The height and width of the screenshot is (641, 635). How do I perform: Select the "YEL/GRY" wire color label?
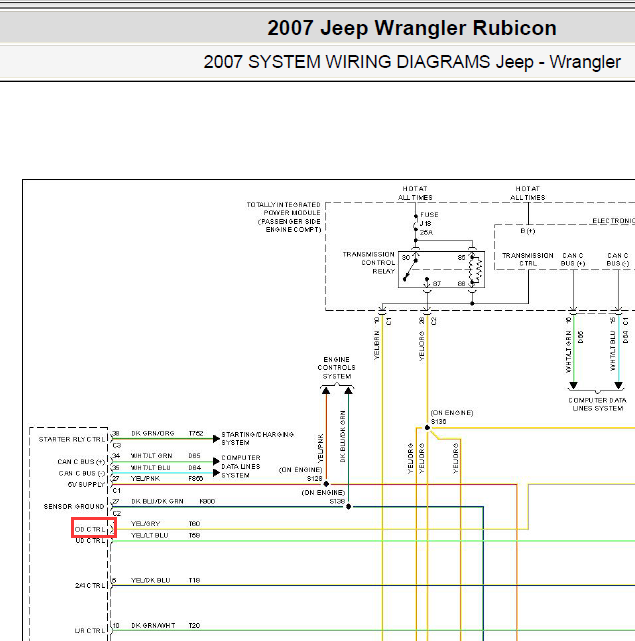pos(145,524)
